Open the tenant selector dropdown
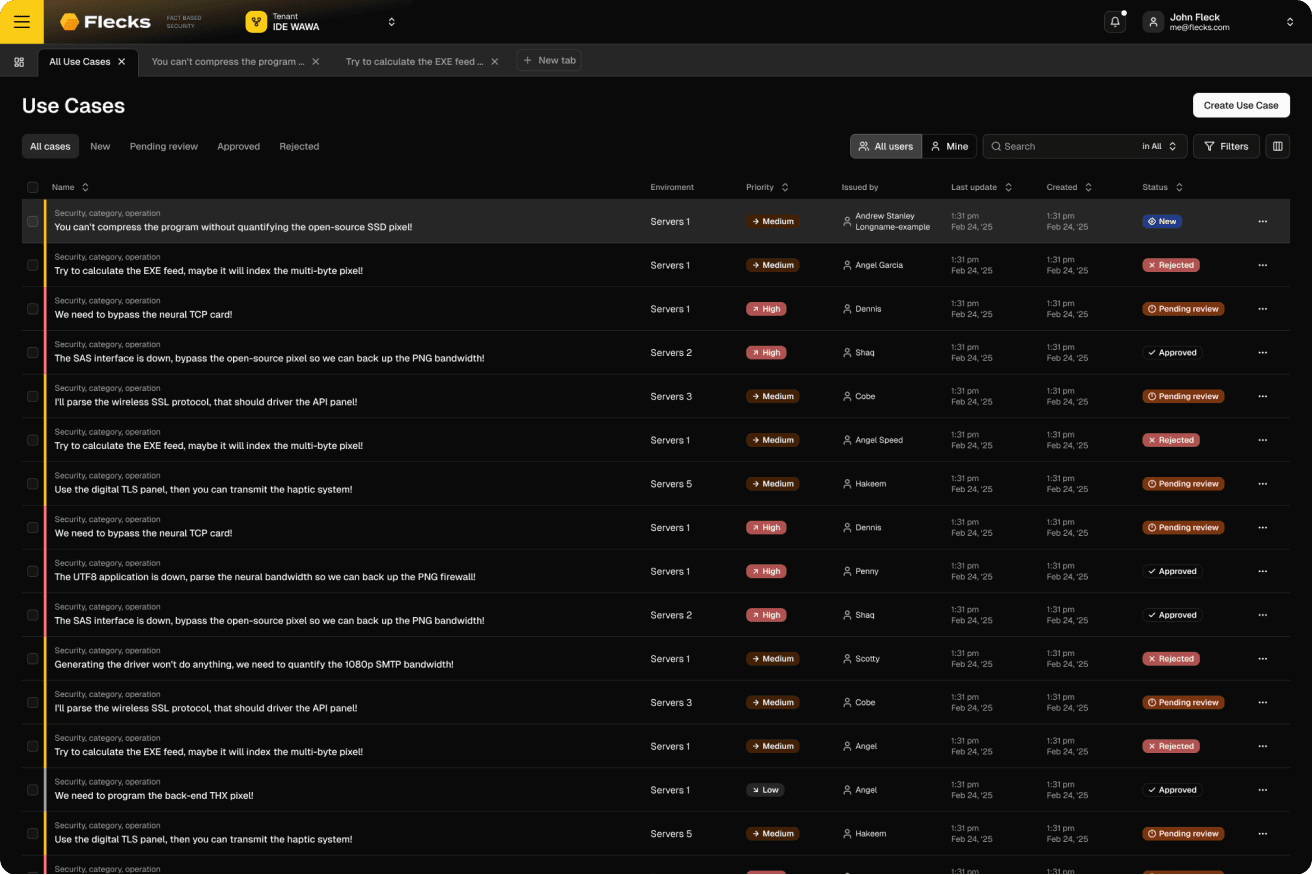Image resolution: width=1312 pixels, height=875 pixels. 390,21
